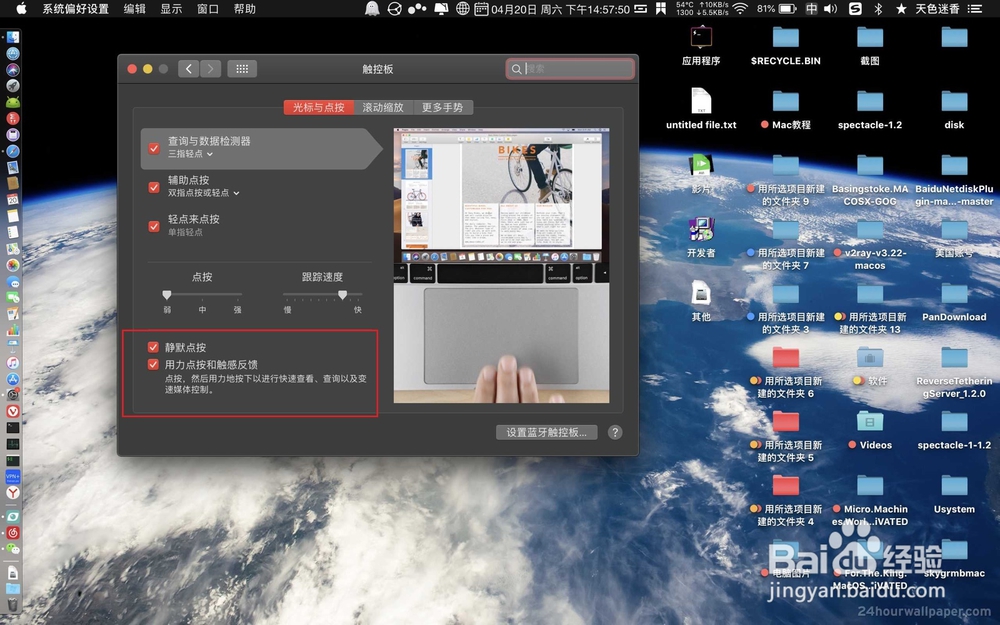
Task: Click the help question mark button
Action: coord(615,432)
